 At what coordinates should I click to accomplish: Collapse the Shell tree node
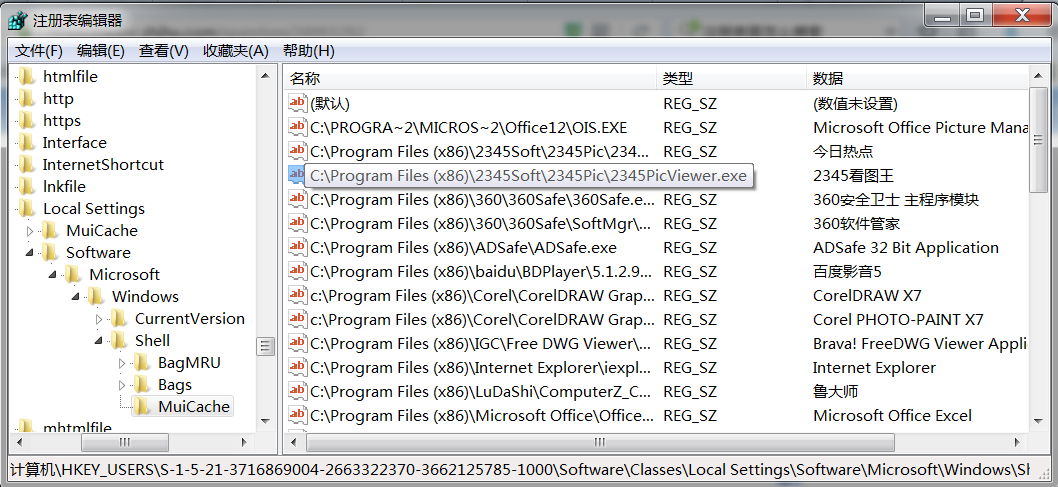(99, 340)
